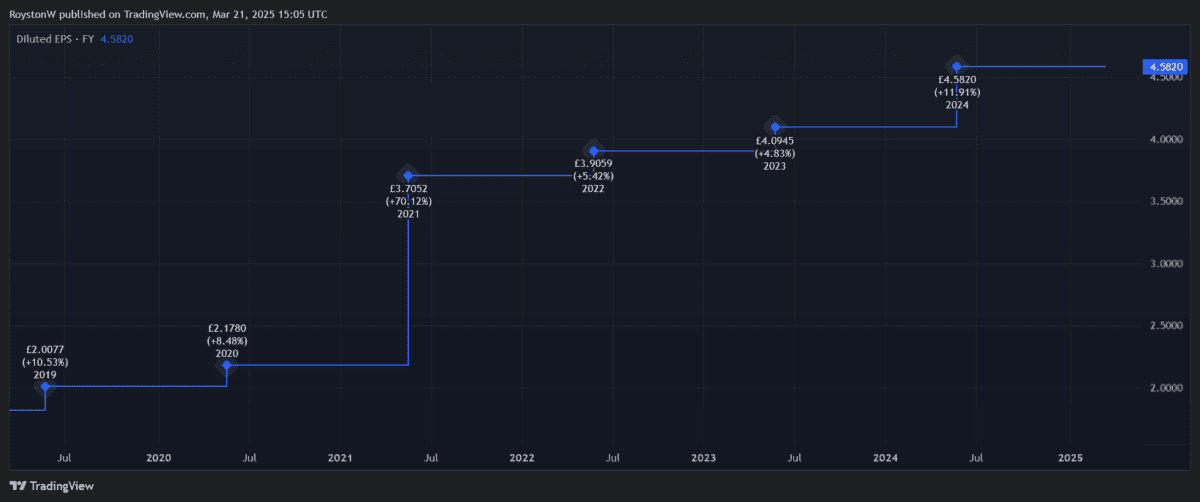This screenshot has width=1200, height=502.
Task: Select the 2022 diamond marker at £3.9059
Action: pos(593,151)
